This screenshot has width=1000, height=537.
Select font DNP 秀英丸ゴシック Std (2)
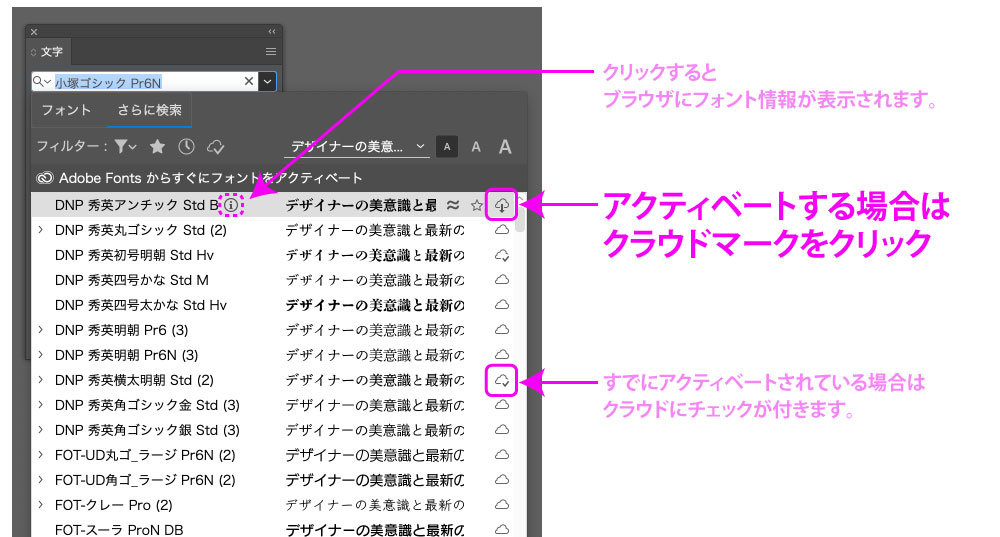(141, 230)
